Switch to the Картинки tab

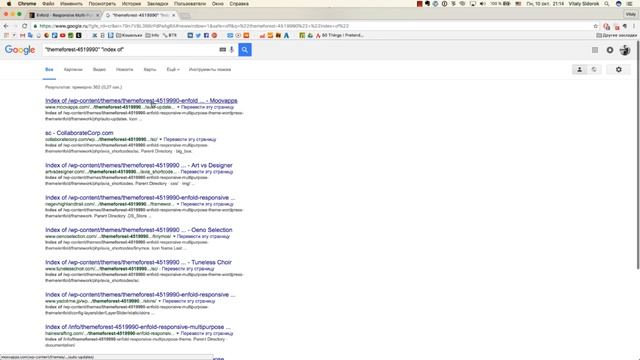73,69
